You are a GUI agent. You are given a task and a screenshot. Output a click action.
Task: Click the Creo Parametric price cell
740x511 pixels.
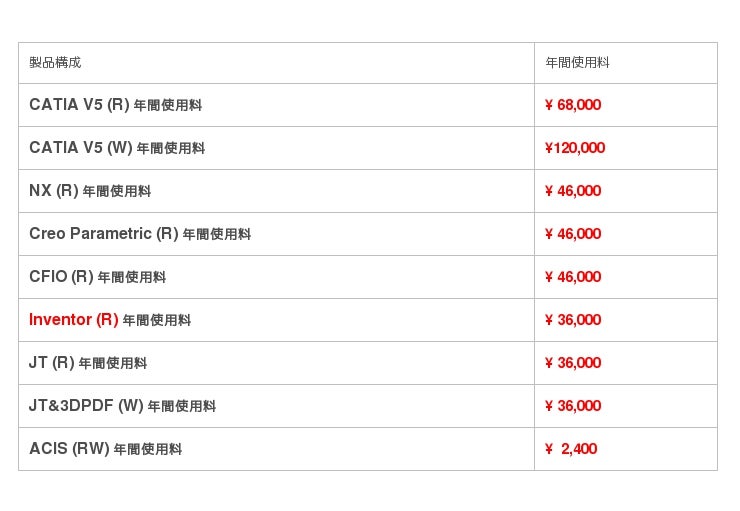tap(573, 234)
